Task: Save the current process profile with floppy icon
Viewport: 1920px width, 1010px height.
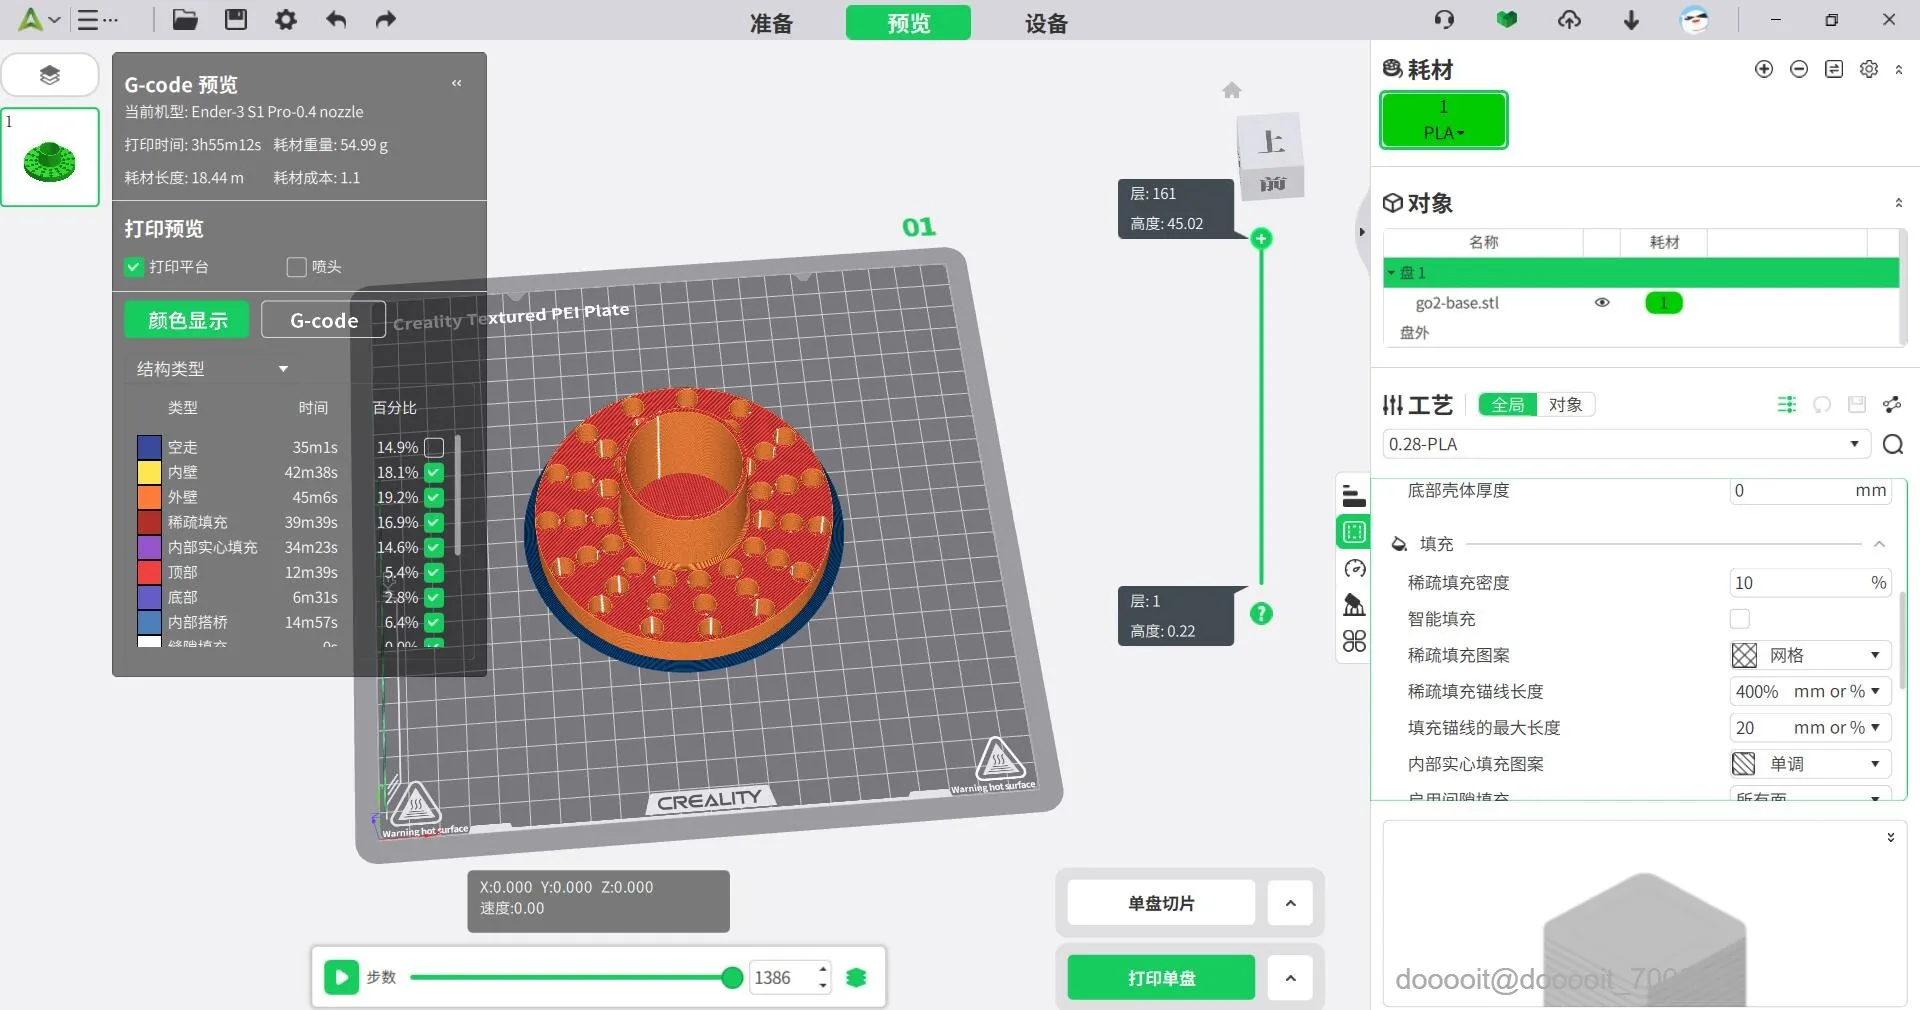Action: (x=1857, y=405)
